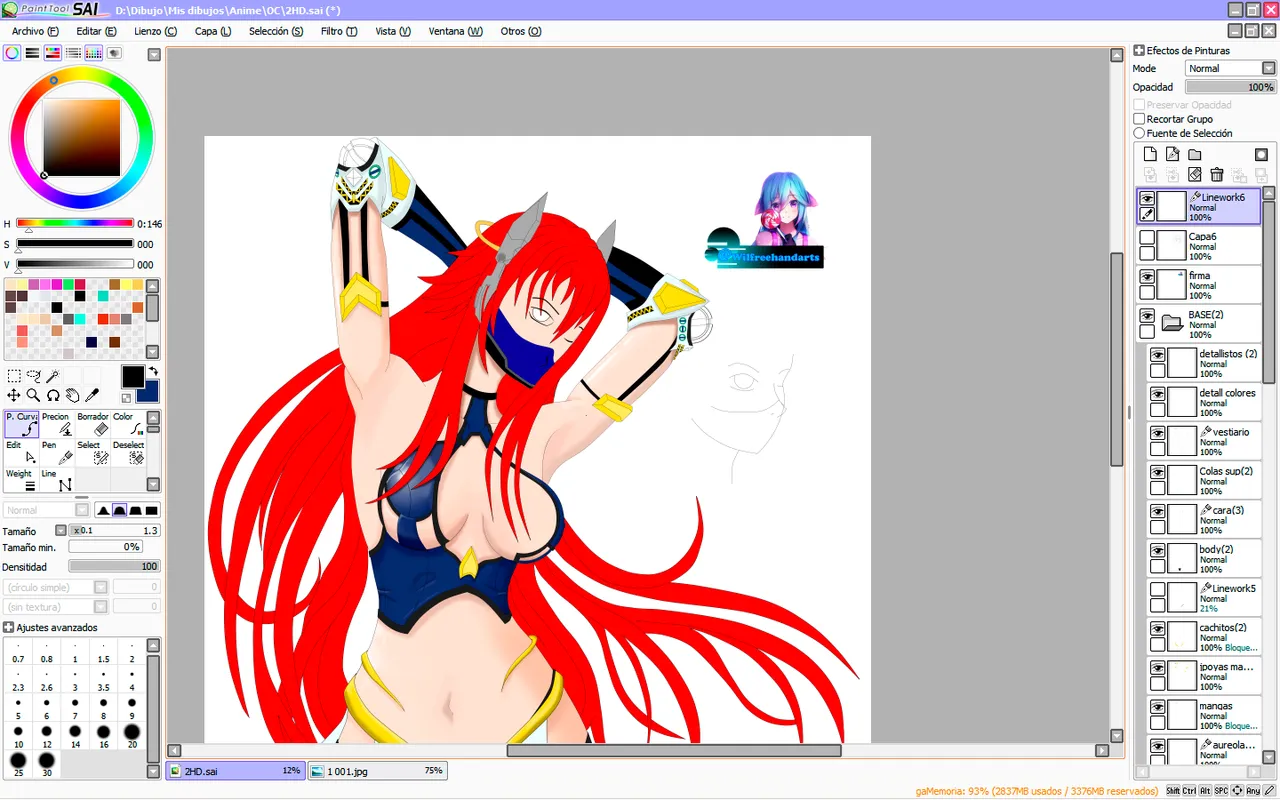The height and width of the screenshot is (800, 1280).
Task: Select the 30 brush size preset
Action: tap(46, 765)
